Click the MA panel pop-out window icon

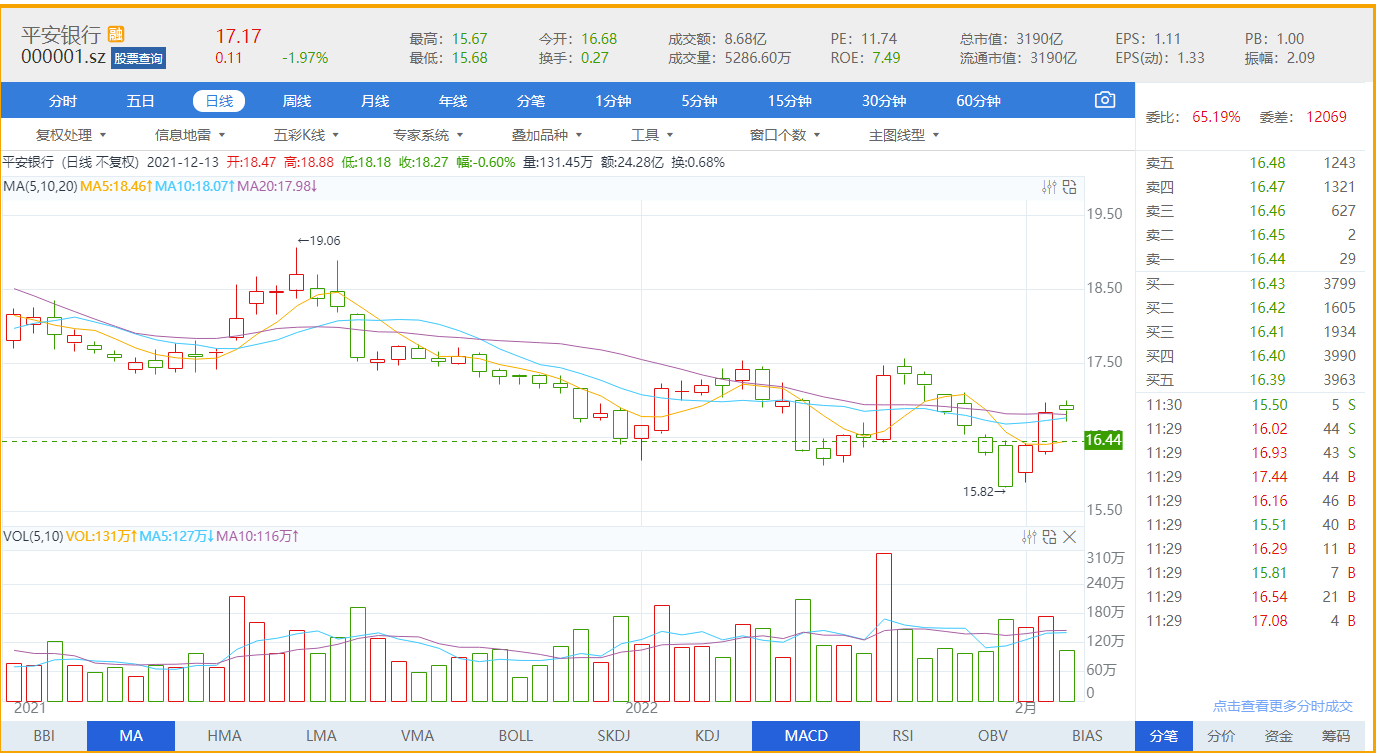[1069, 187]
